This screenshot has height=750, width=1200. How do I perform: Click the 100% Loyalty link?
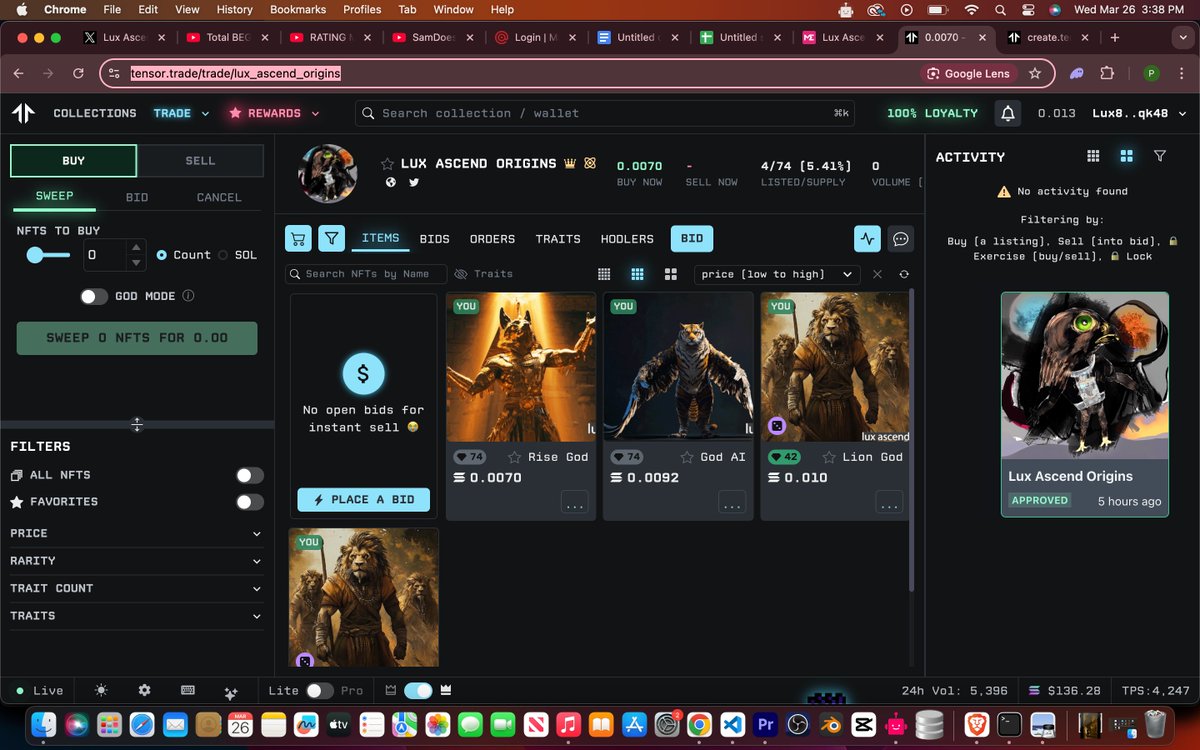(932, 113)
